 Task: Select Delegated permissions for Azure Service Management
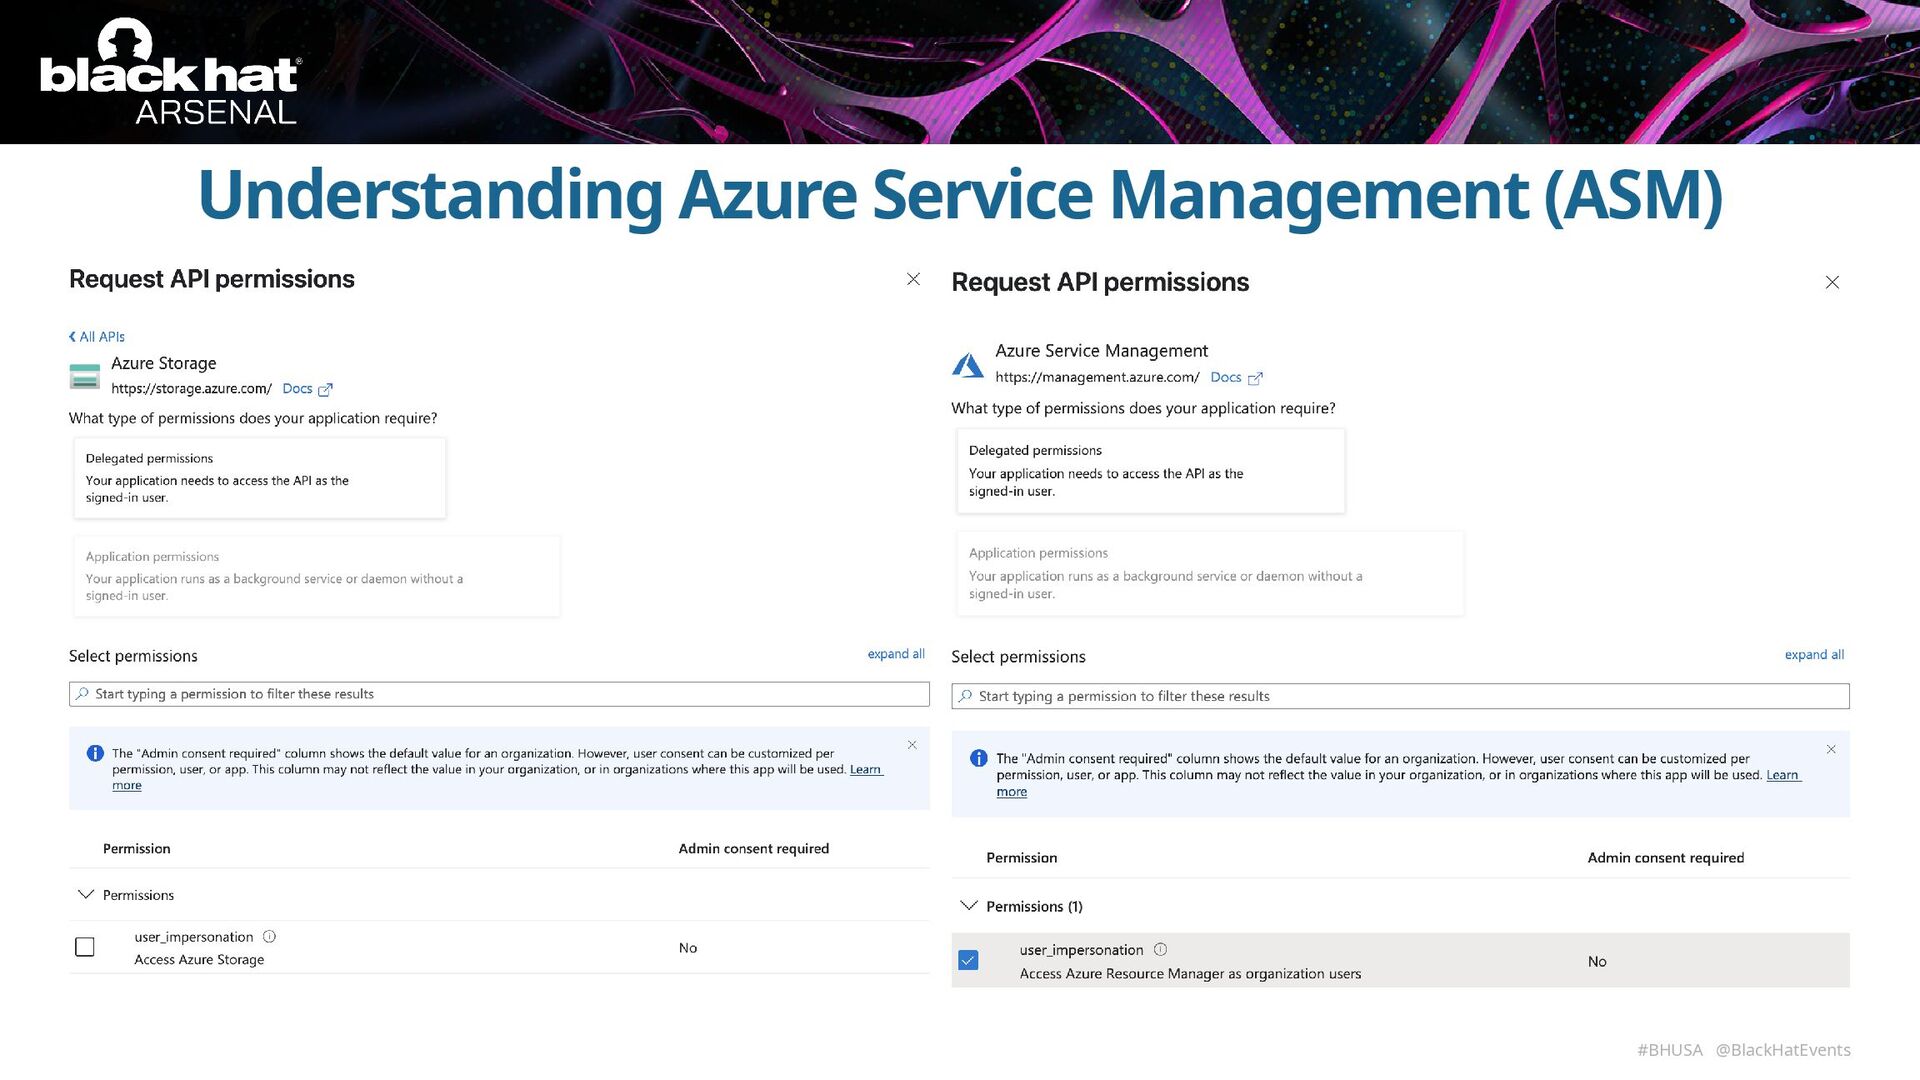point(1150,471)
